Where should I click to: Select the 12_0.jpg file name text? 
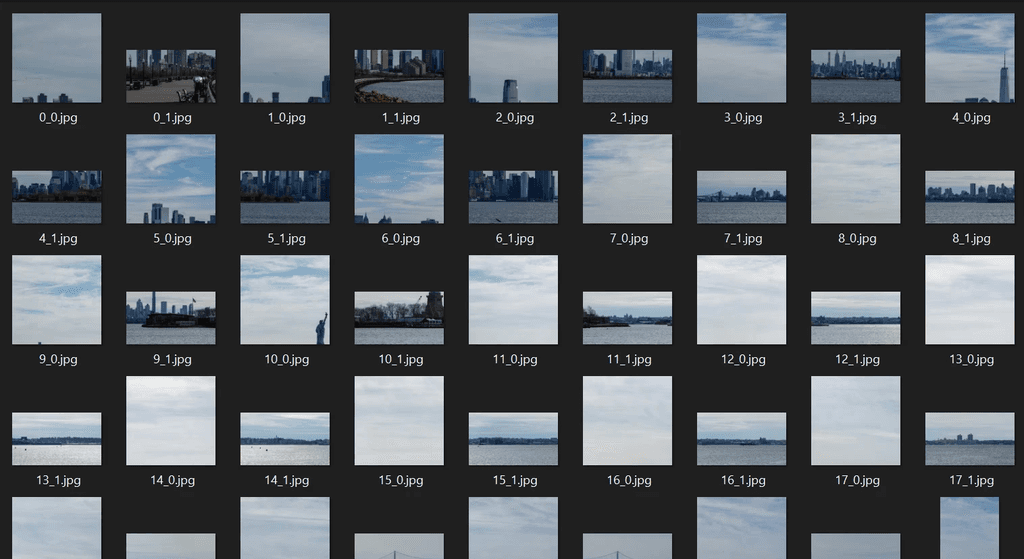click(743, 360)
